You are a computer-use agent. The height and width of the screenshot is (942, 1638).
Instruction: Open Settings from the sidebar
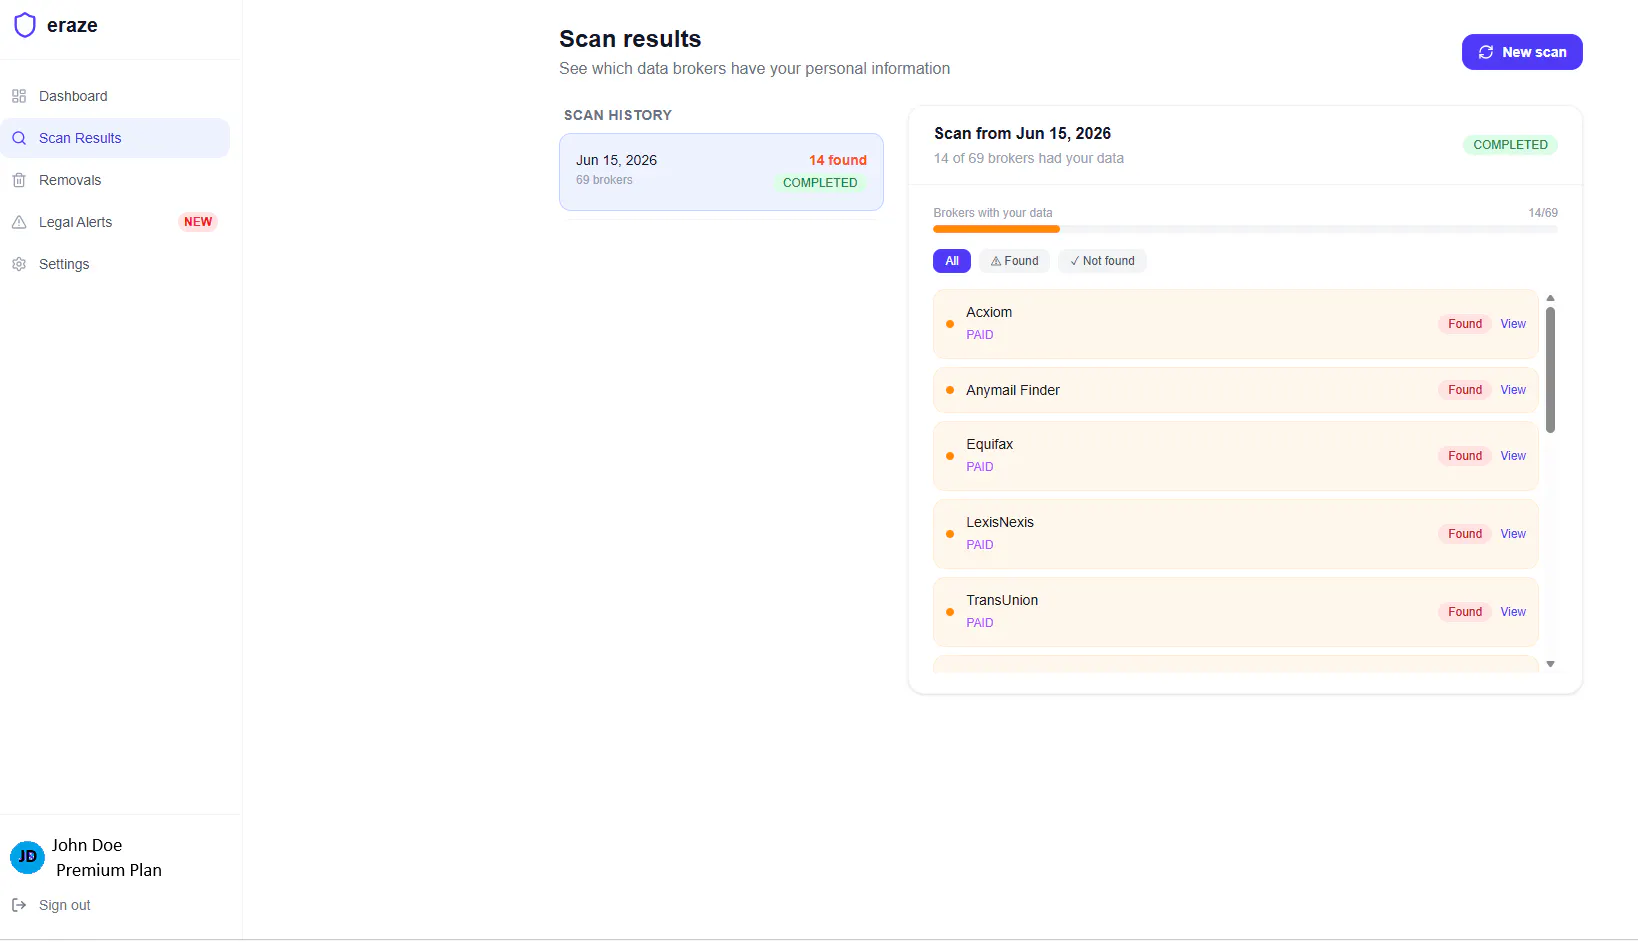click(x=115, y=264)
